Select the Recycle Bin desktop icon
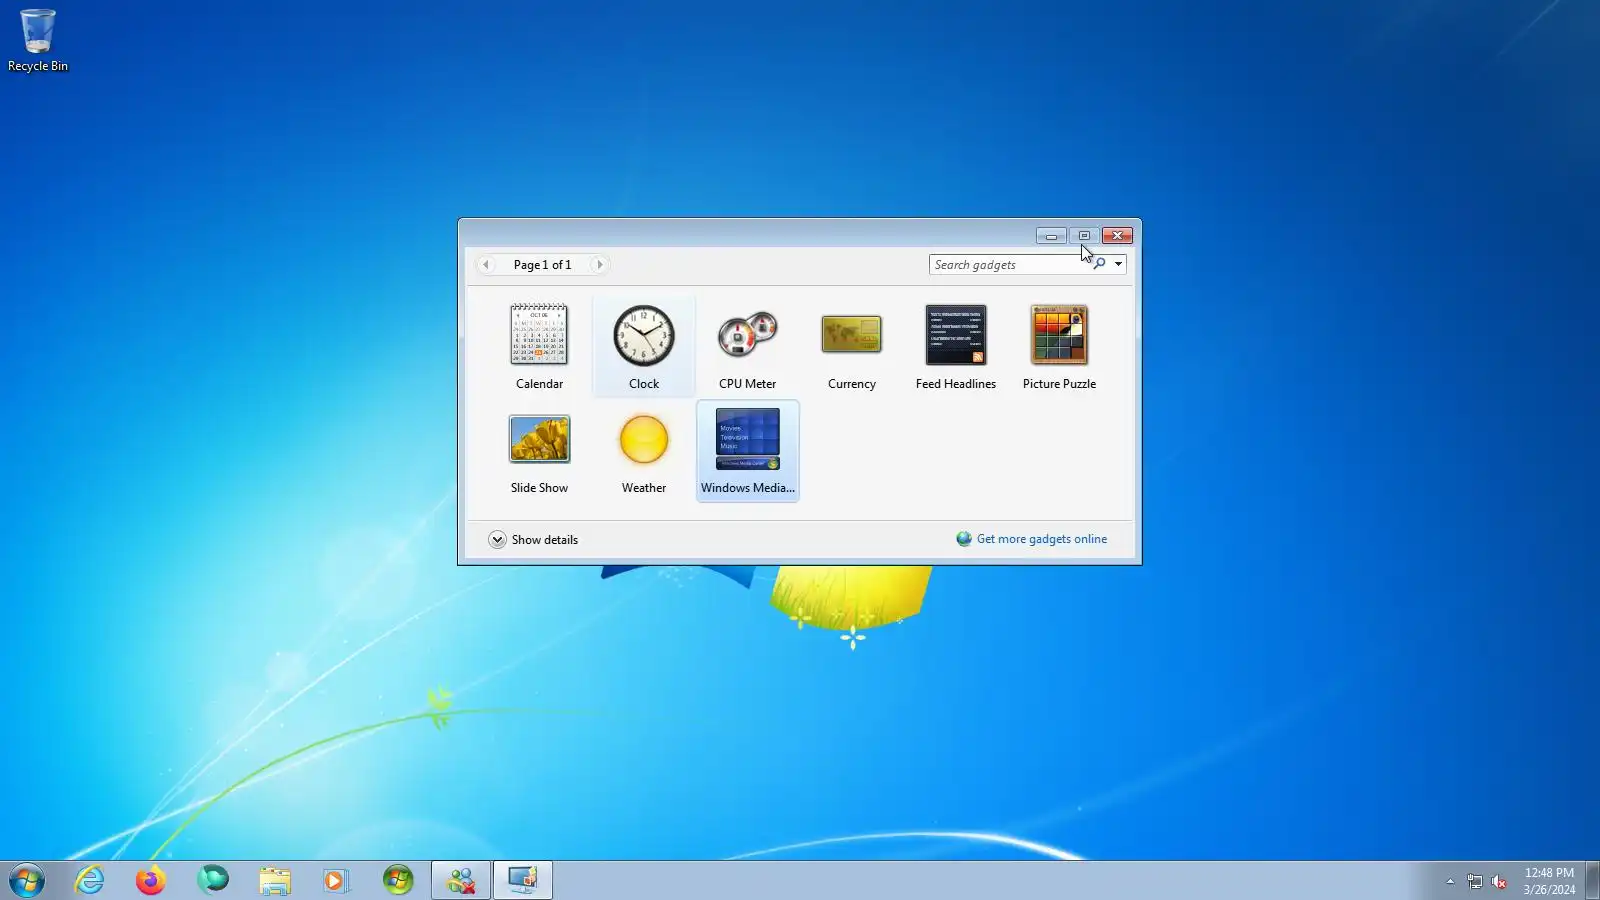This screenshot has width=1600, height=900. (38, 41)
